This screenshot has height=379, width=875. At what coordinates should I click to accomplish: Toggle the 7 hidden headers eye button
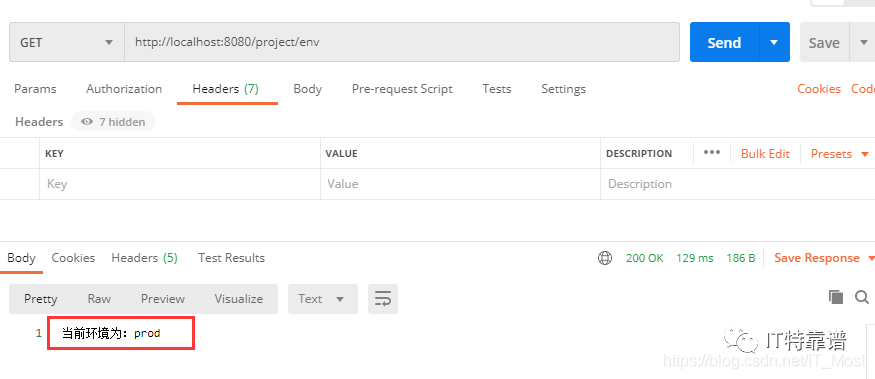click(113, 122)
